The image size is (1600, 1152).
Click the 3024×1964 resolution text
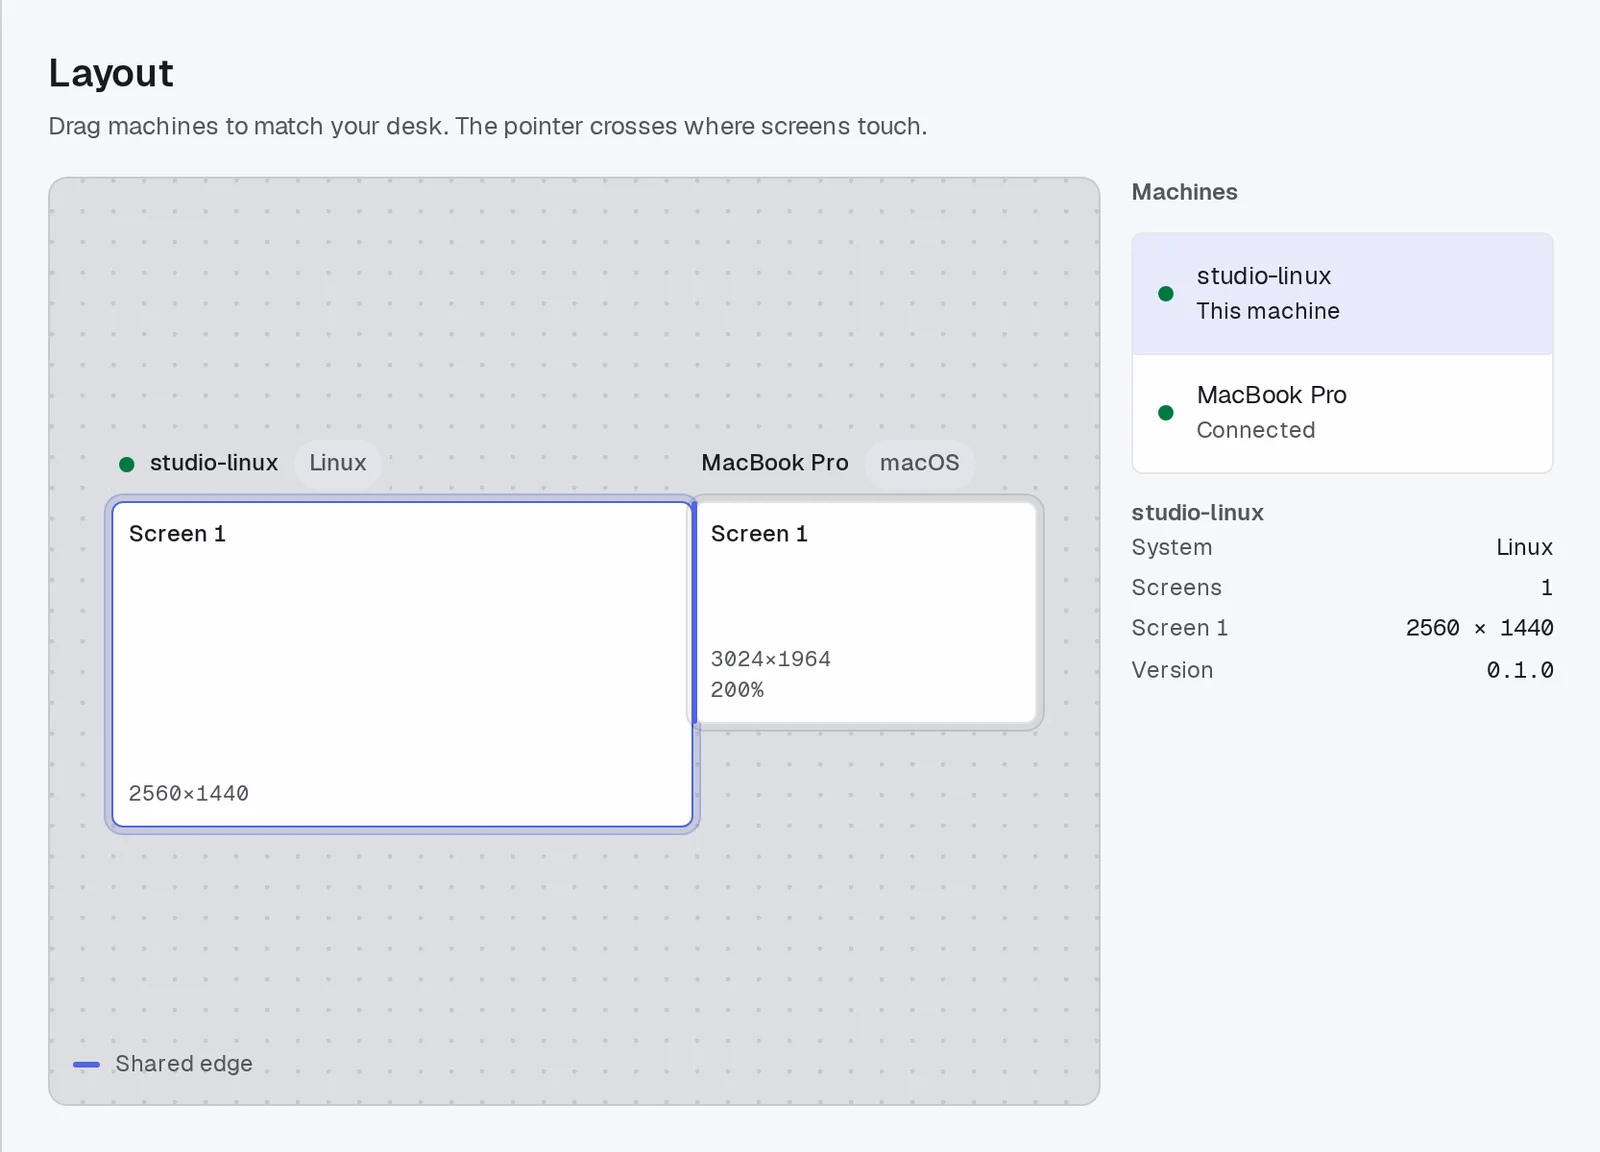pos(771,659)
